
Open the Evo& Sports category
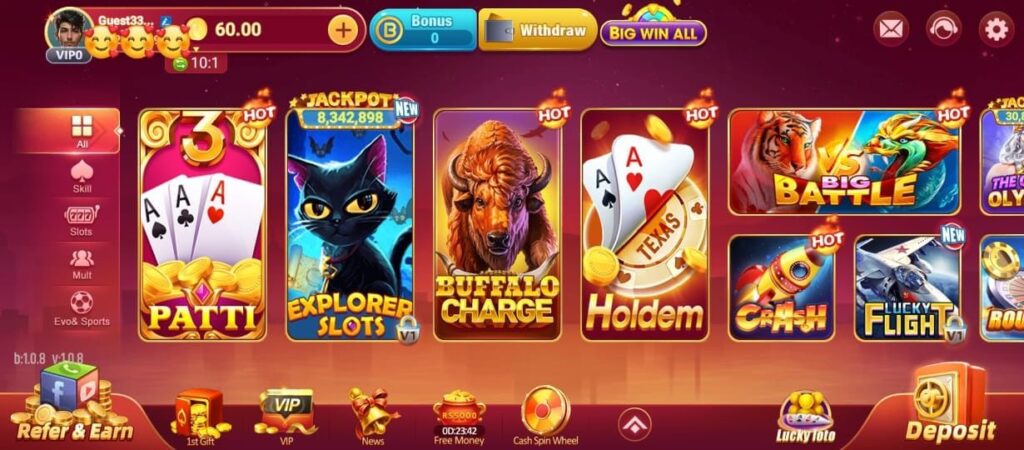pos(82,309)
